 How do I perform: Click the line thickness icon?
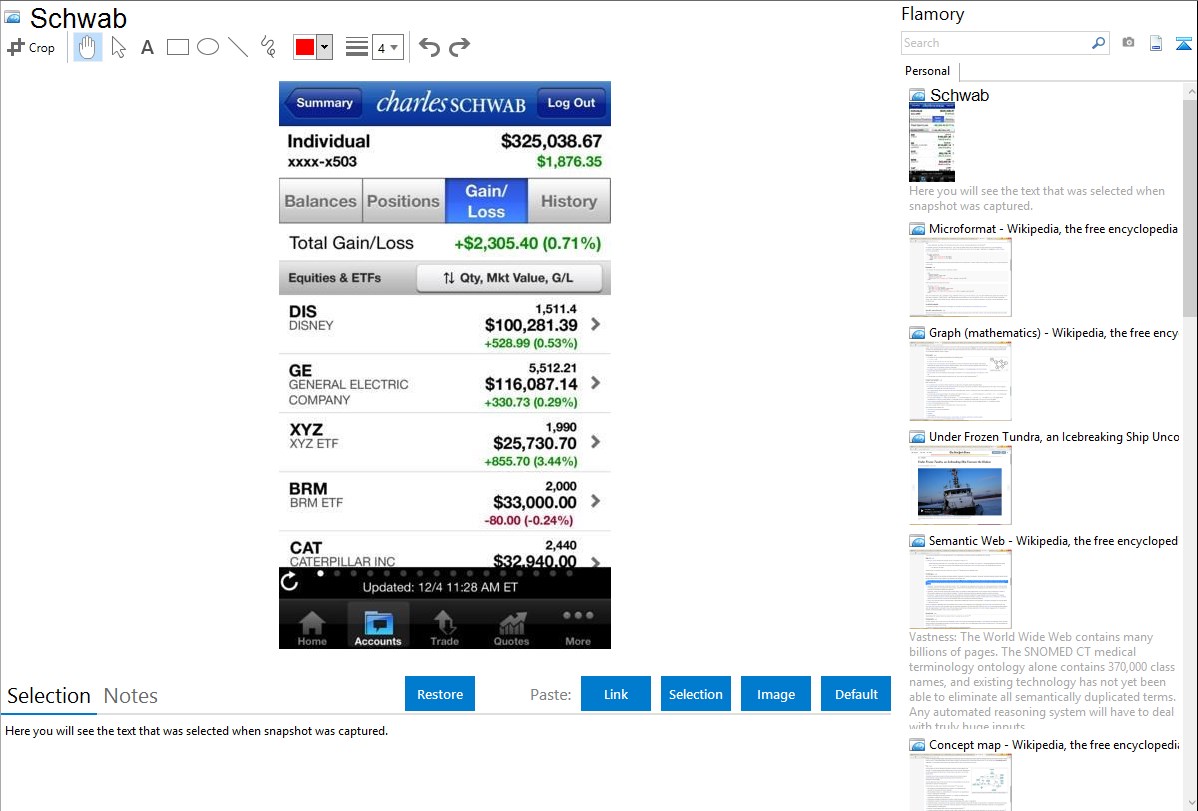pos(357,47)
